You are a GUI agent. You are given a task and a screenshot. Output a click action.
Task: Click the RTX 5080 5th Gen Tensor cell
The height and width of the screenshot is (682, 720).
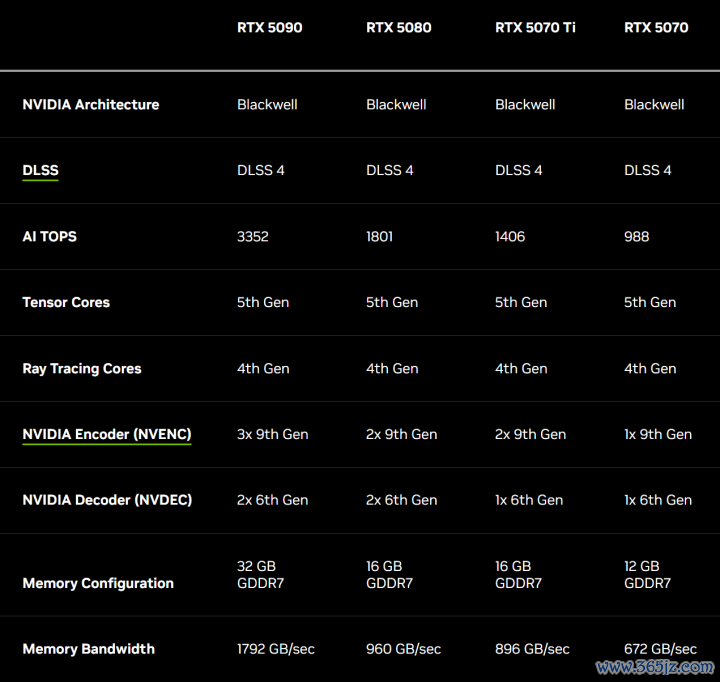(392, 302)
